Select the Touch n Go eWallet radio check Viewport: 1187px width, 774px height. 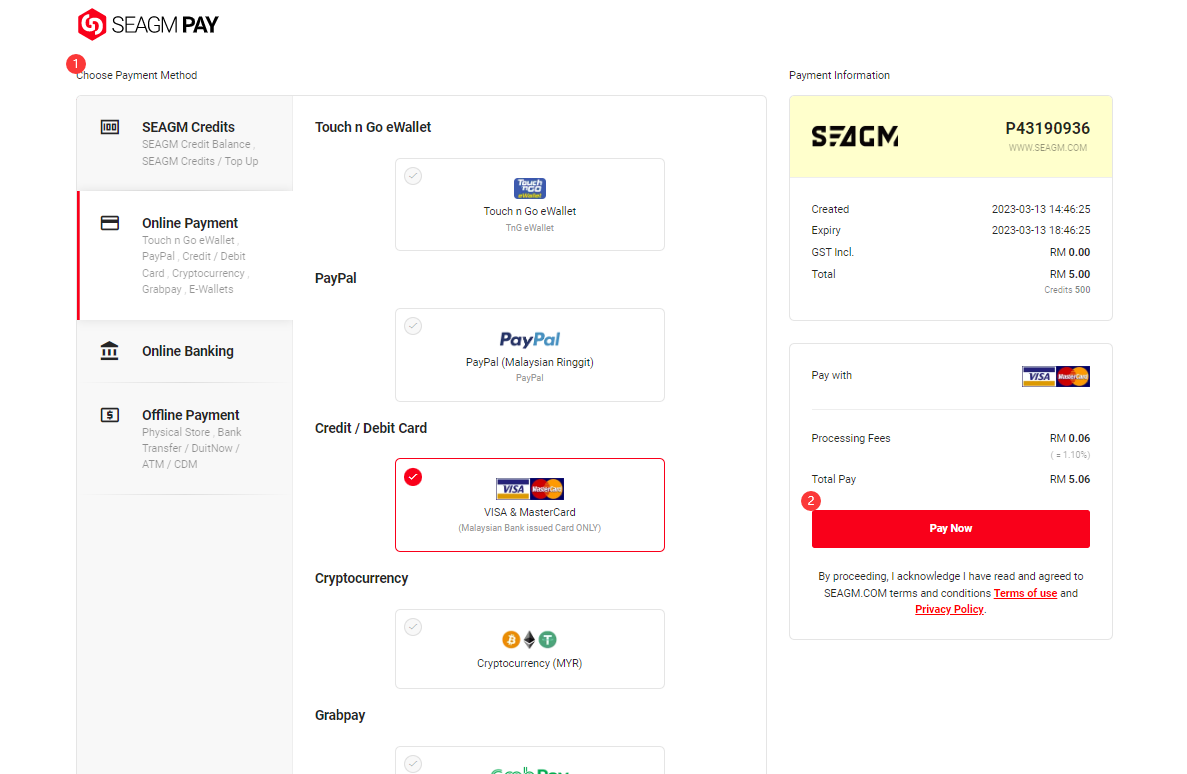(x=413, y=176)
